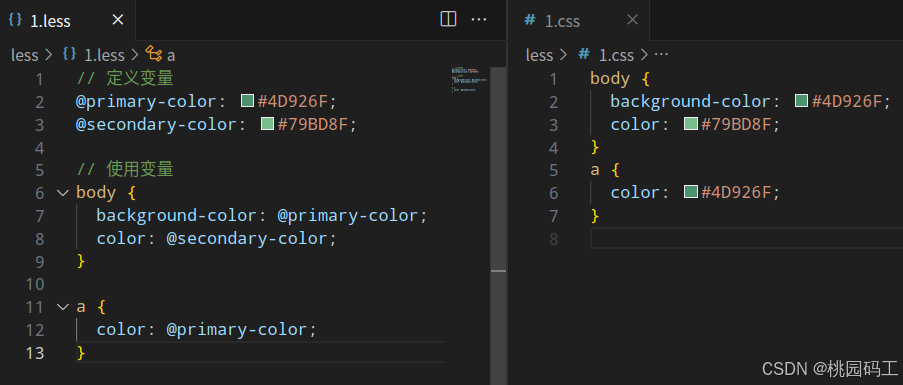
Task: Collapse the 'a' rule fold arrow
Action: [63, 307]
